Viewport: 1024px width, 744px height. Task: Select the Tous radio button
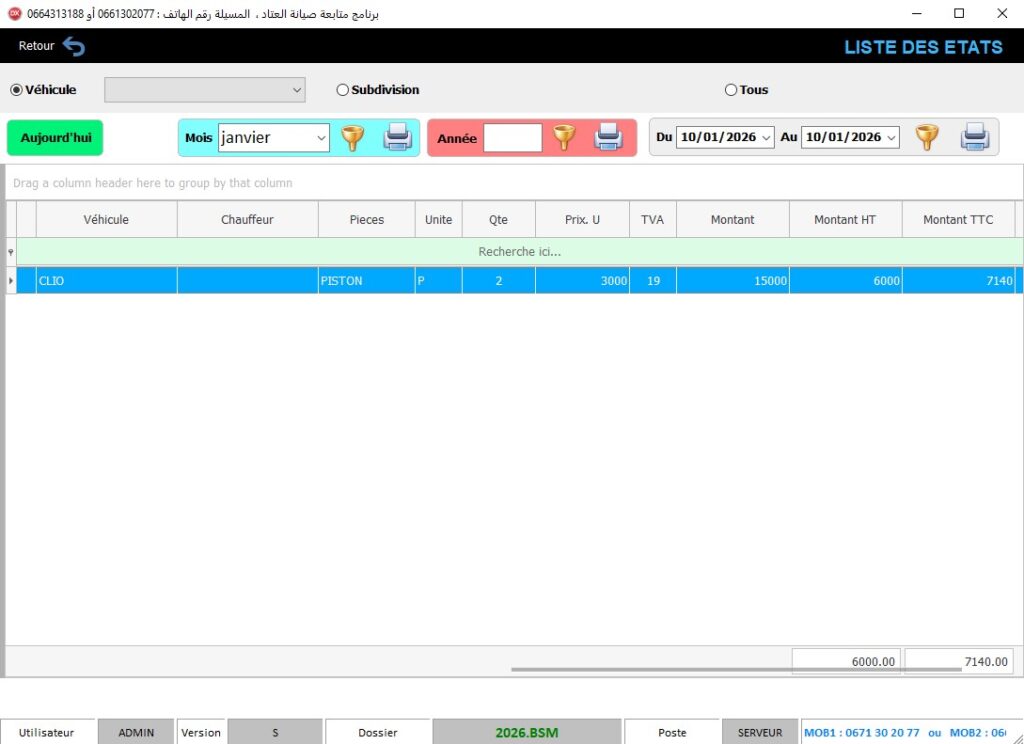click(731, 90)
